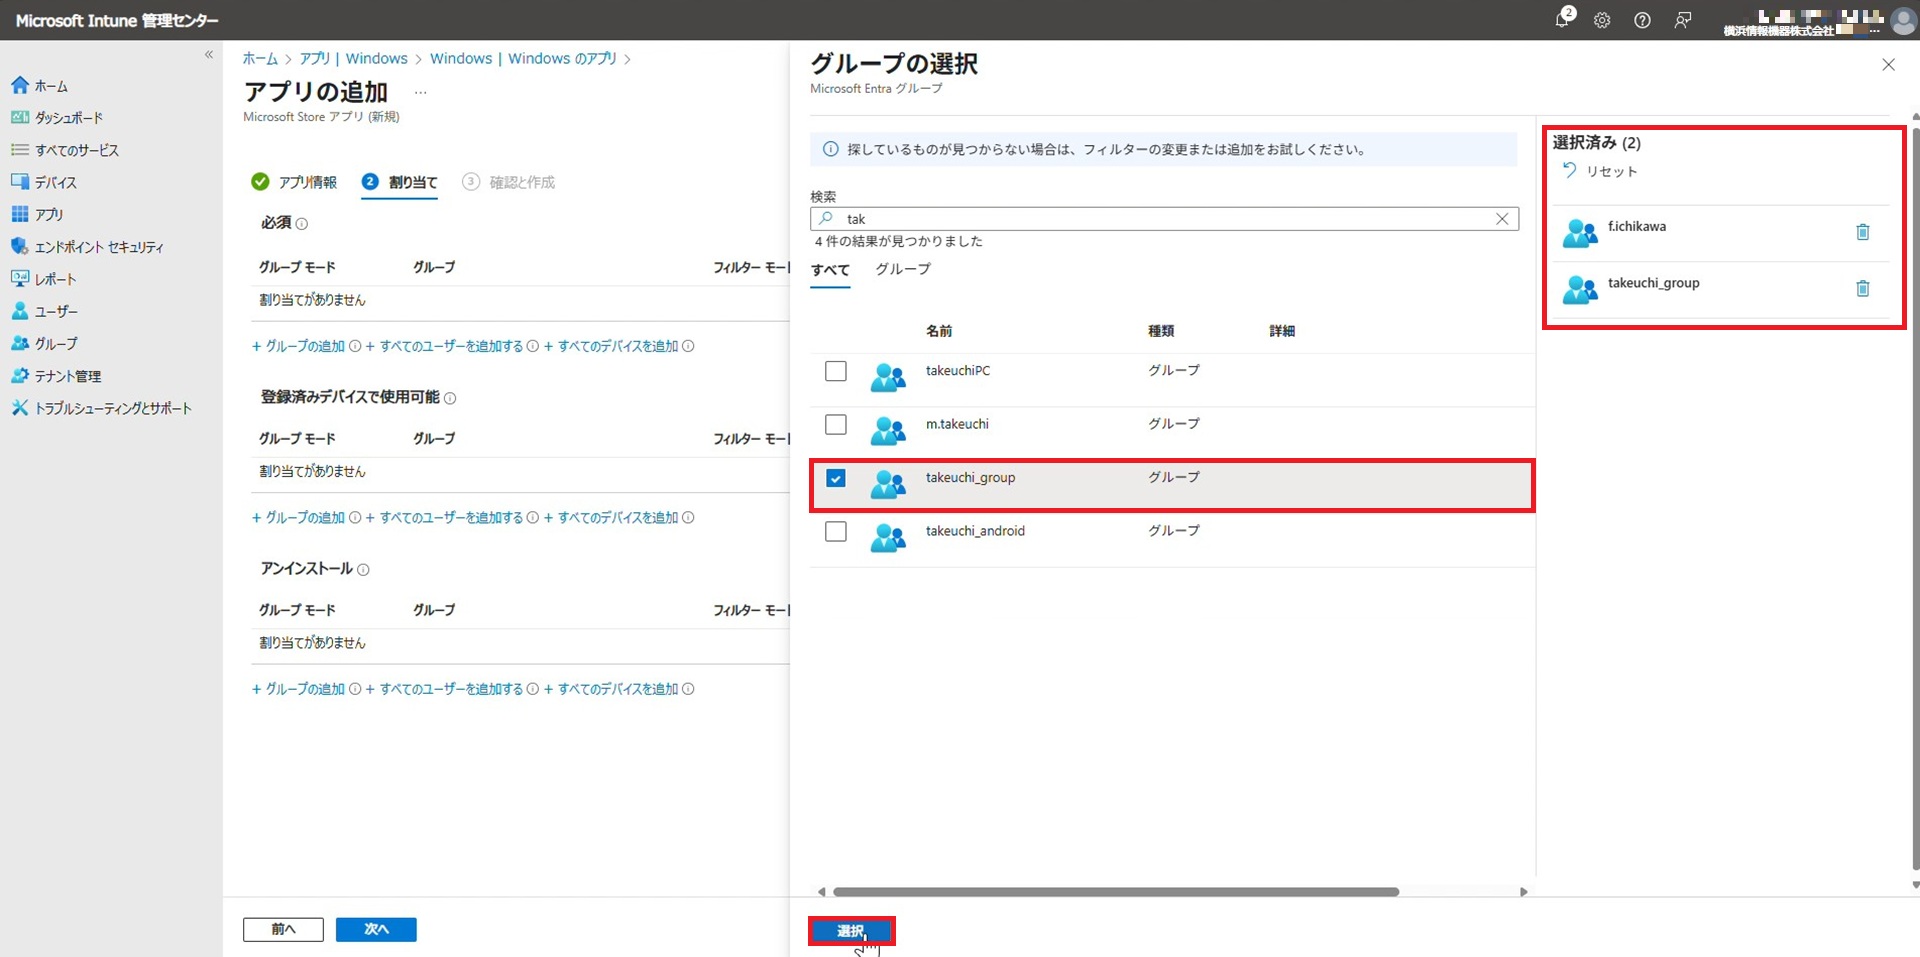
Task: Clear the search box with X icon
Action: [1501, 219]
